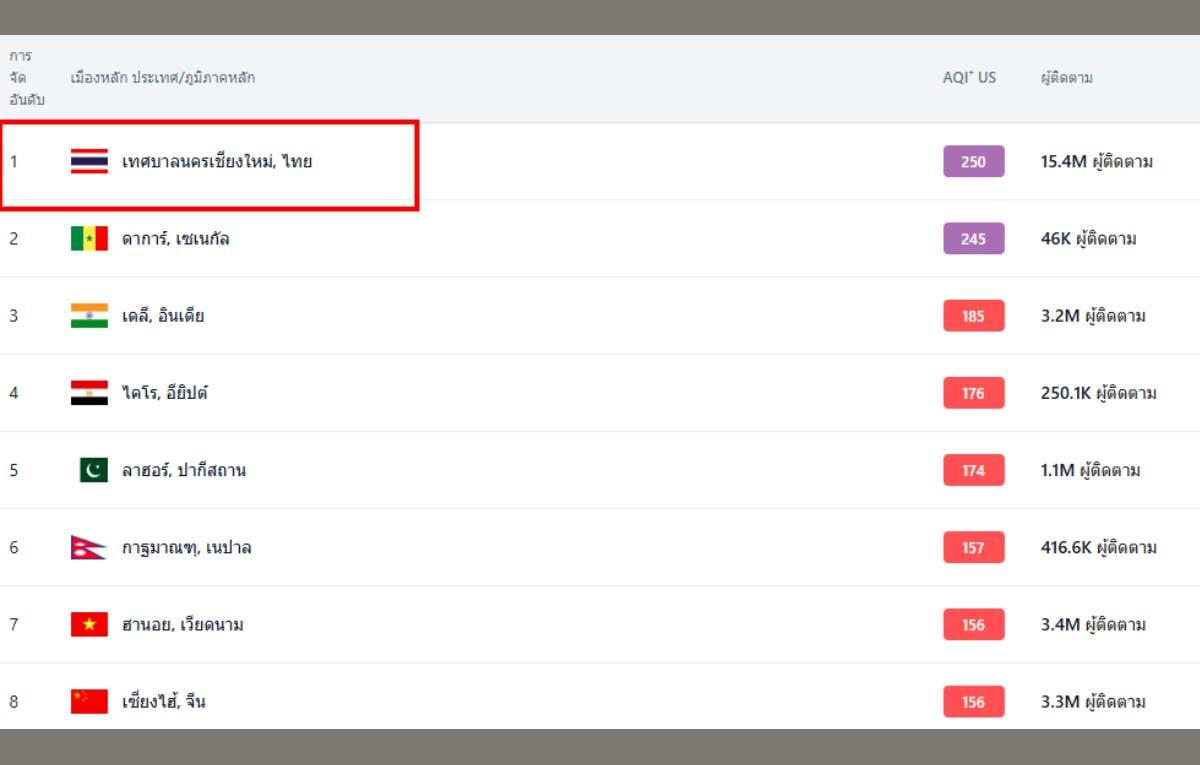Click the Thailand flag icon

[x=89, y=161]
